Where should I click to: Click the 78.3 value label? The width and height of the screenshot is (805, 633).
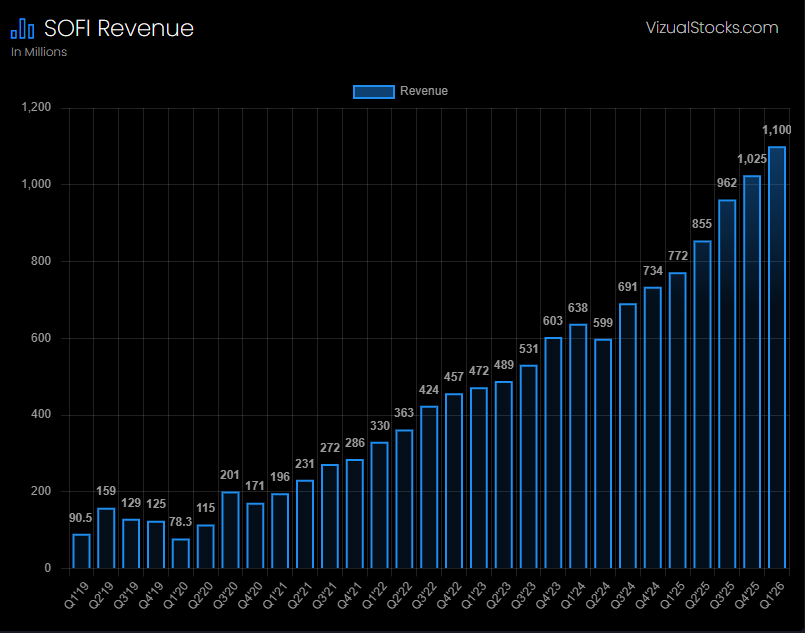pos(180,522)
